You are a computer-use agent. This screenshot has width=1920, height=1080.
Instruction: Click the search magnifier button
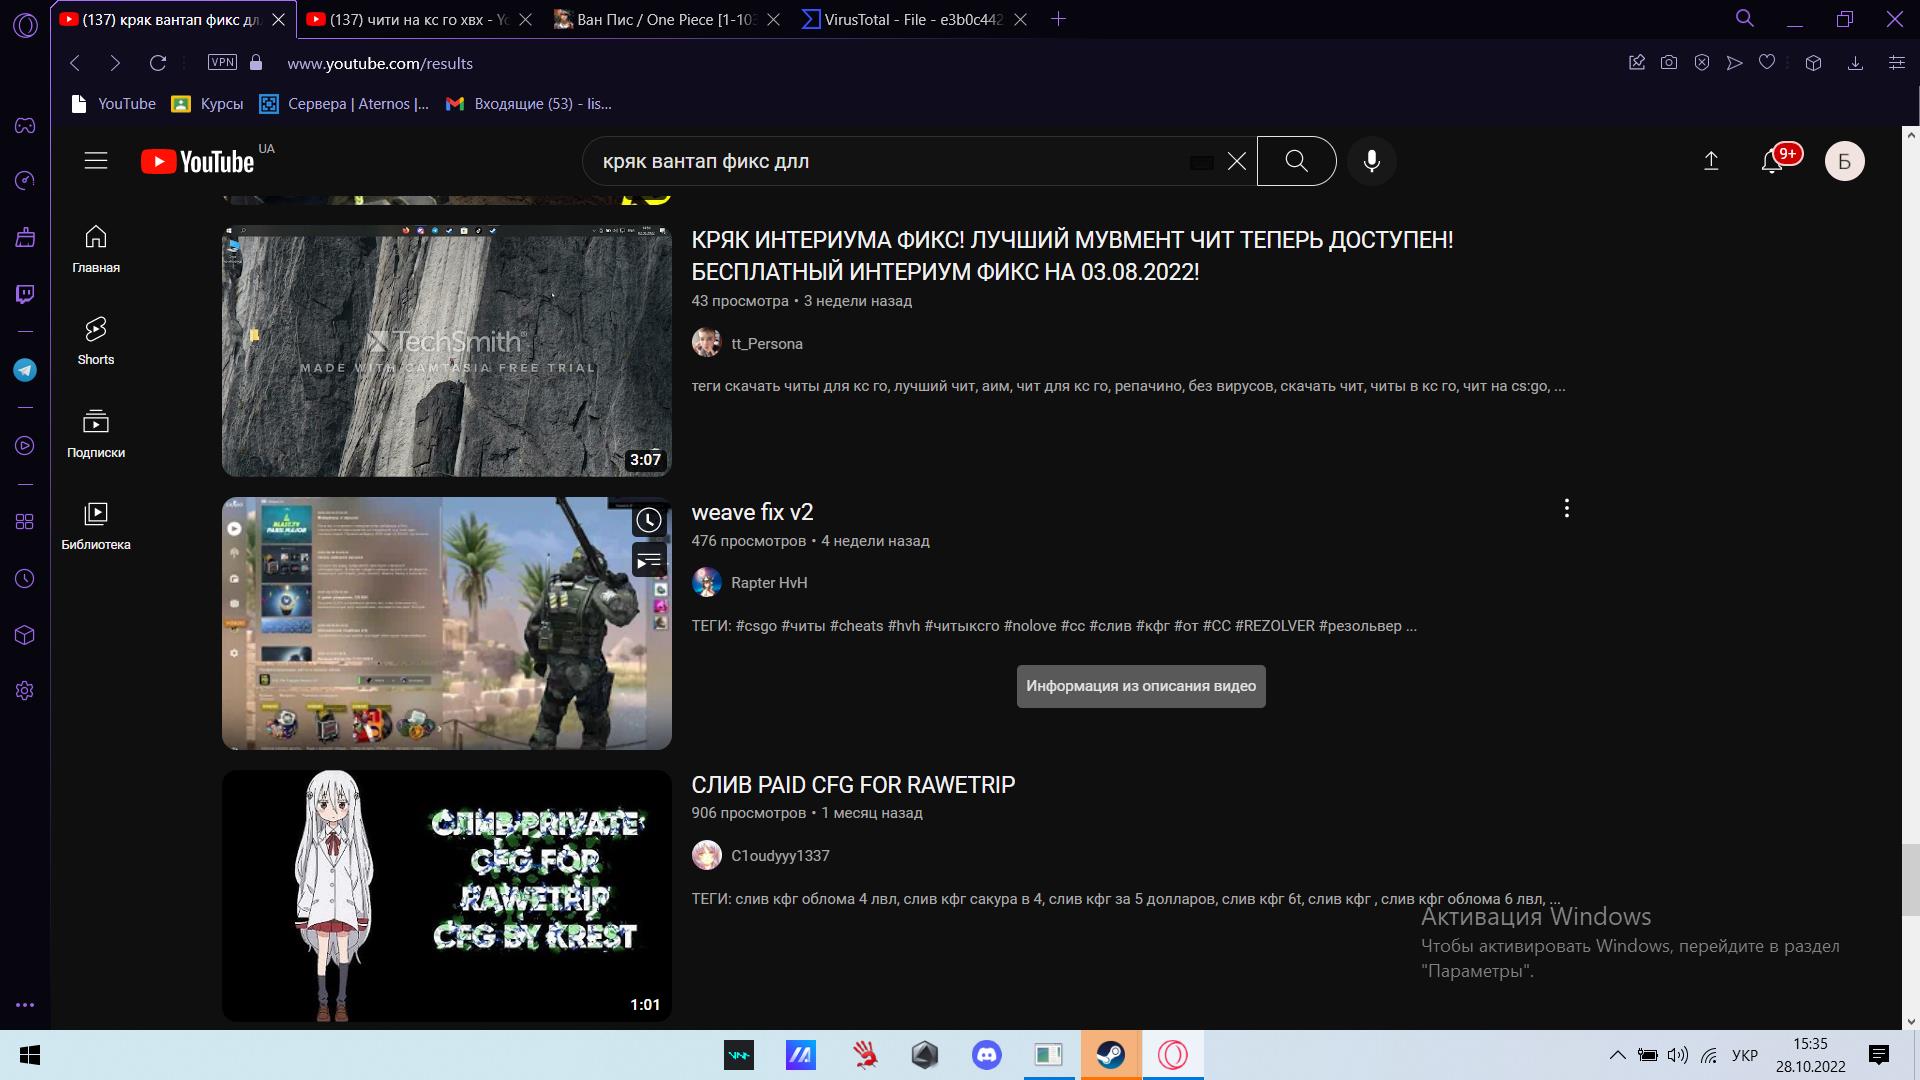tap(1296, 161)
